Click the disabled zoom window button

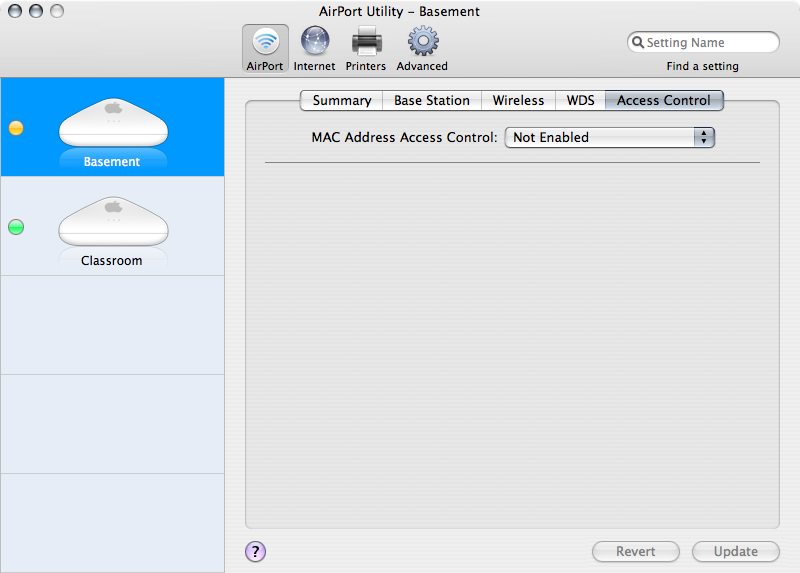point(57,11)
